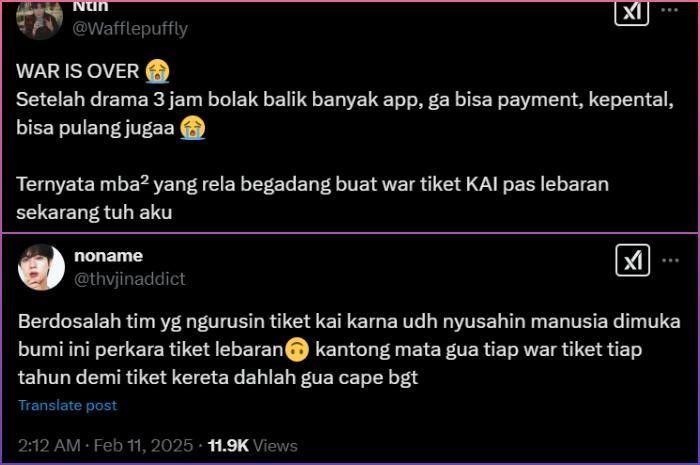The height and width of the screenshot is (465, 700).
Task: Click the 'Translate post' link
Action: click(67, 405)
